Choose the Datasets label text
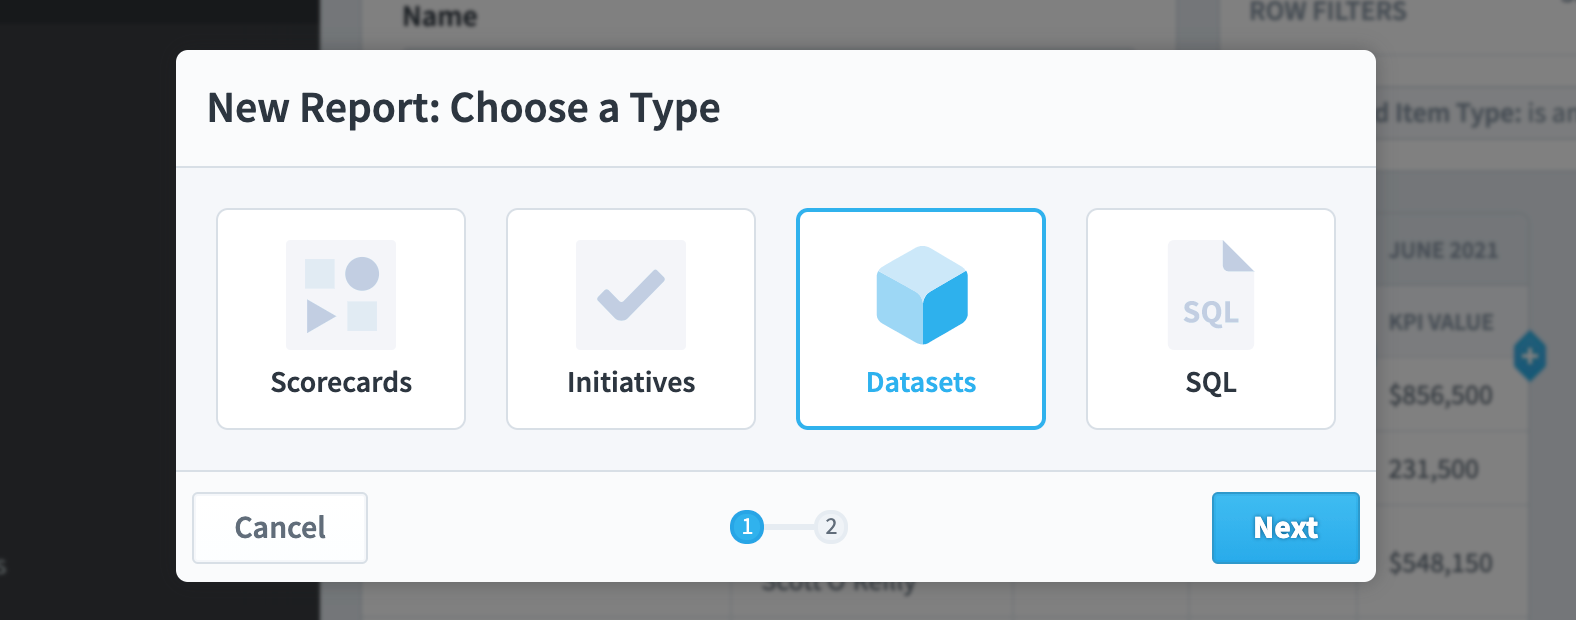The image size is (1576, 620). pyautogui.click(x=921, y=382)
